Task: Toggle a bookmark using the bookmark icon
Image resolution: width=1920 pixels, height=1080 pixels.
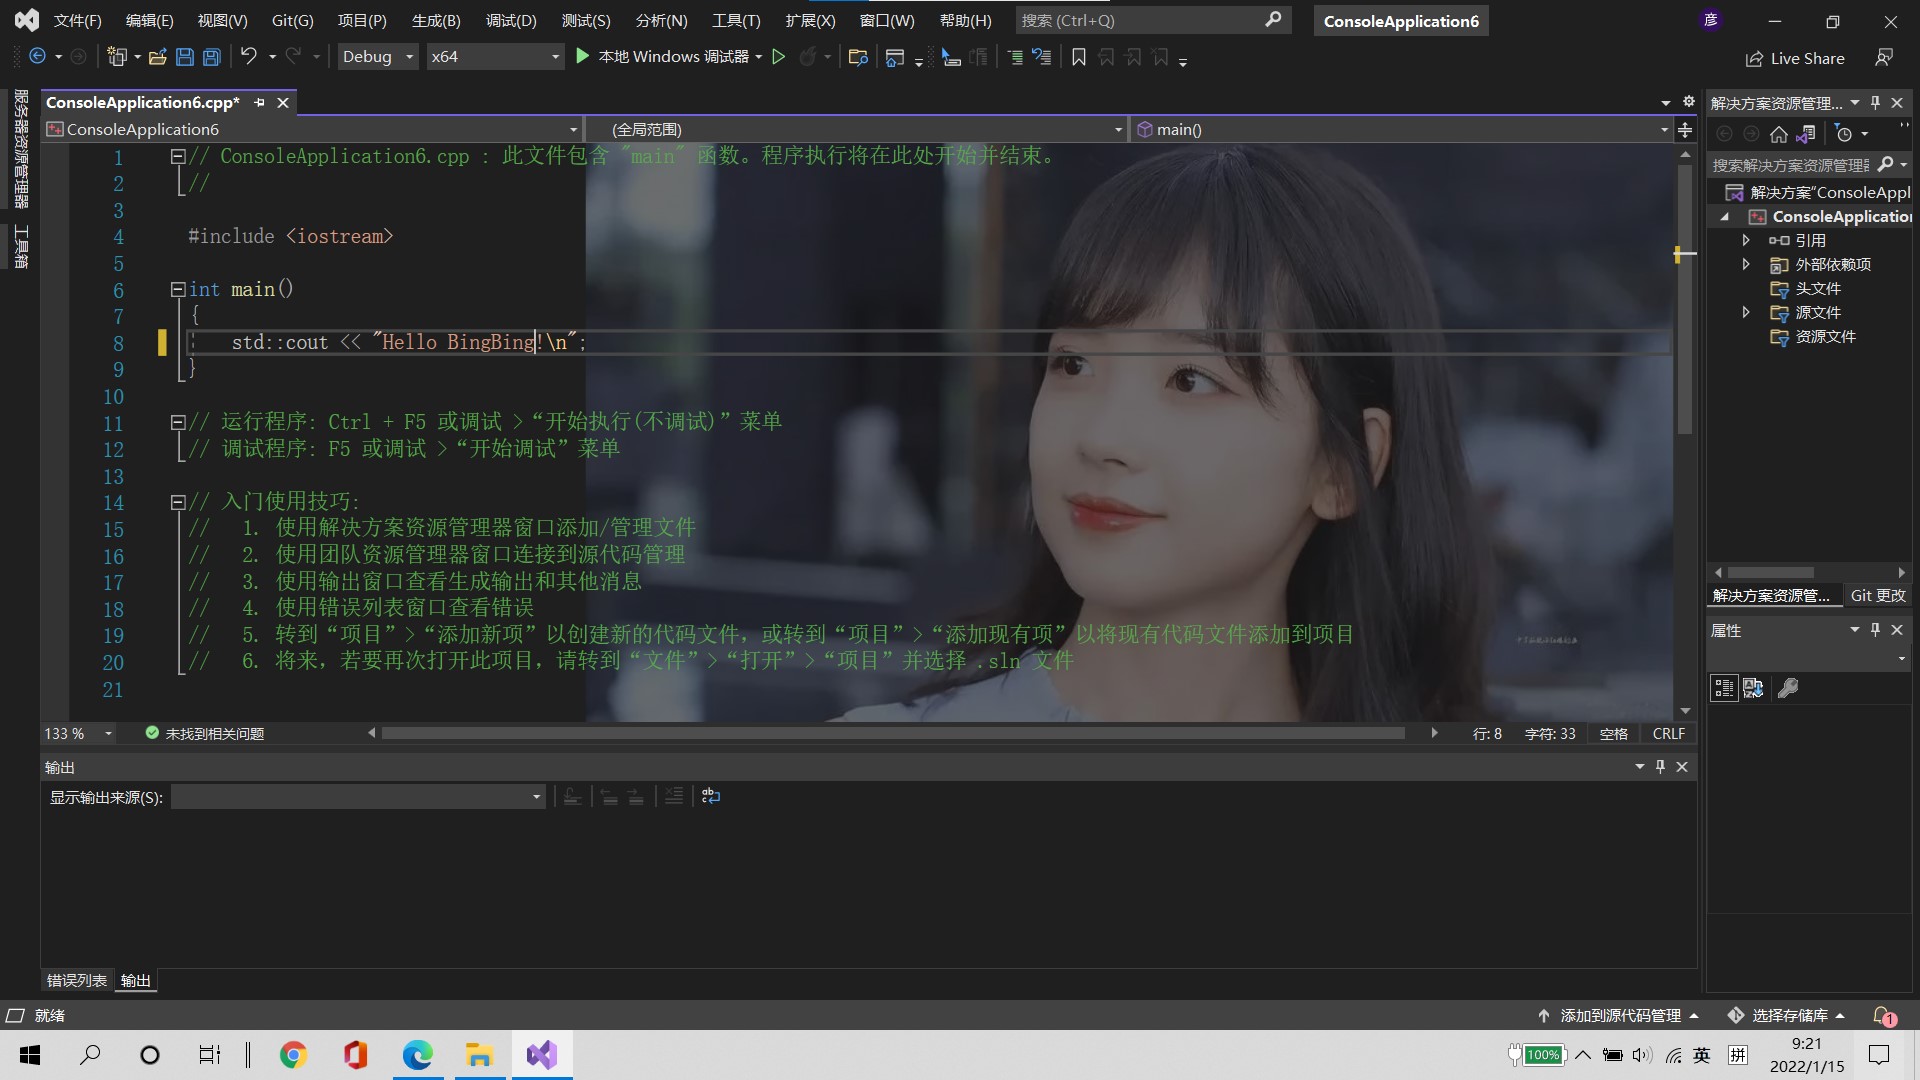Action: (1078, 57)
